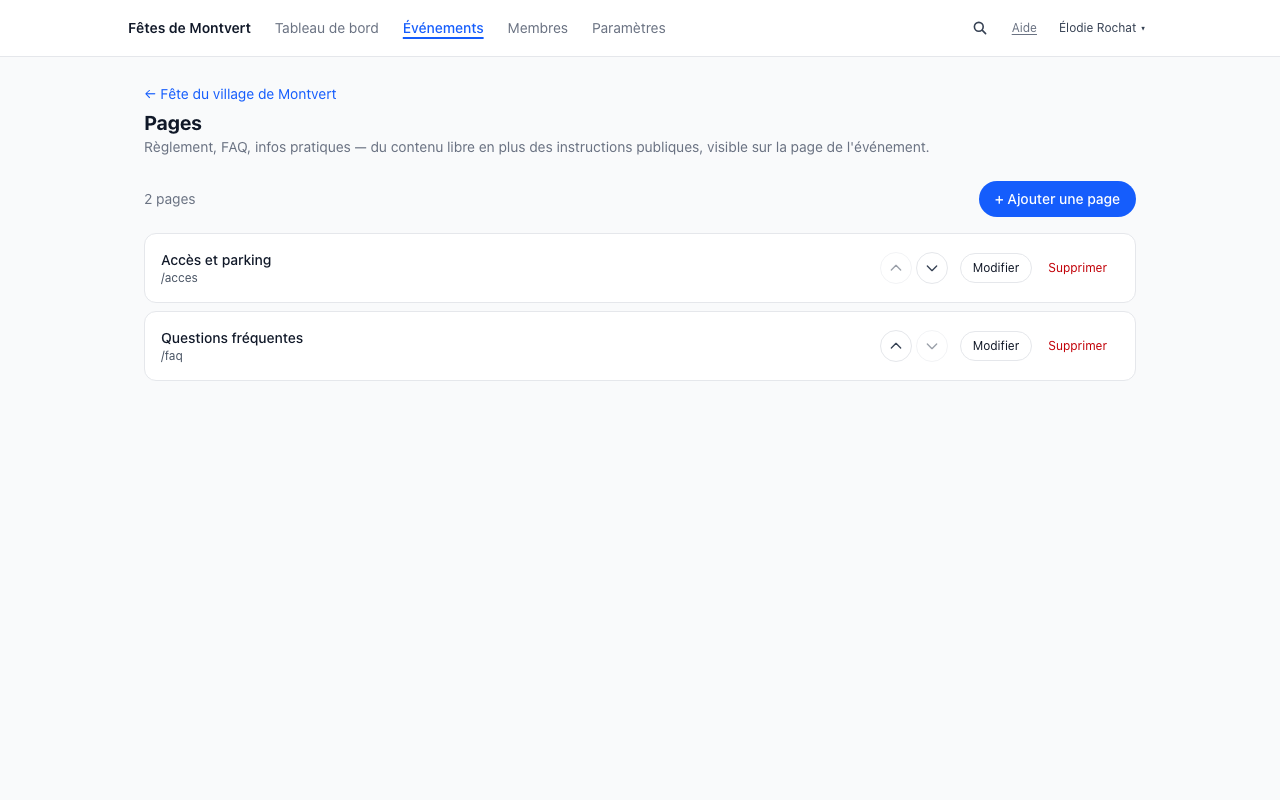
Task: Click the Fêtes de Montvert logo
Action: pos(189,28)
